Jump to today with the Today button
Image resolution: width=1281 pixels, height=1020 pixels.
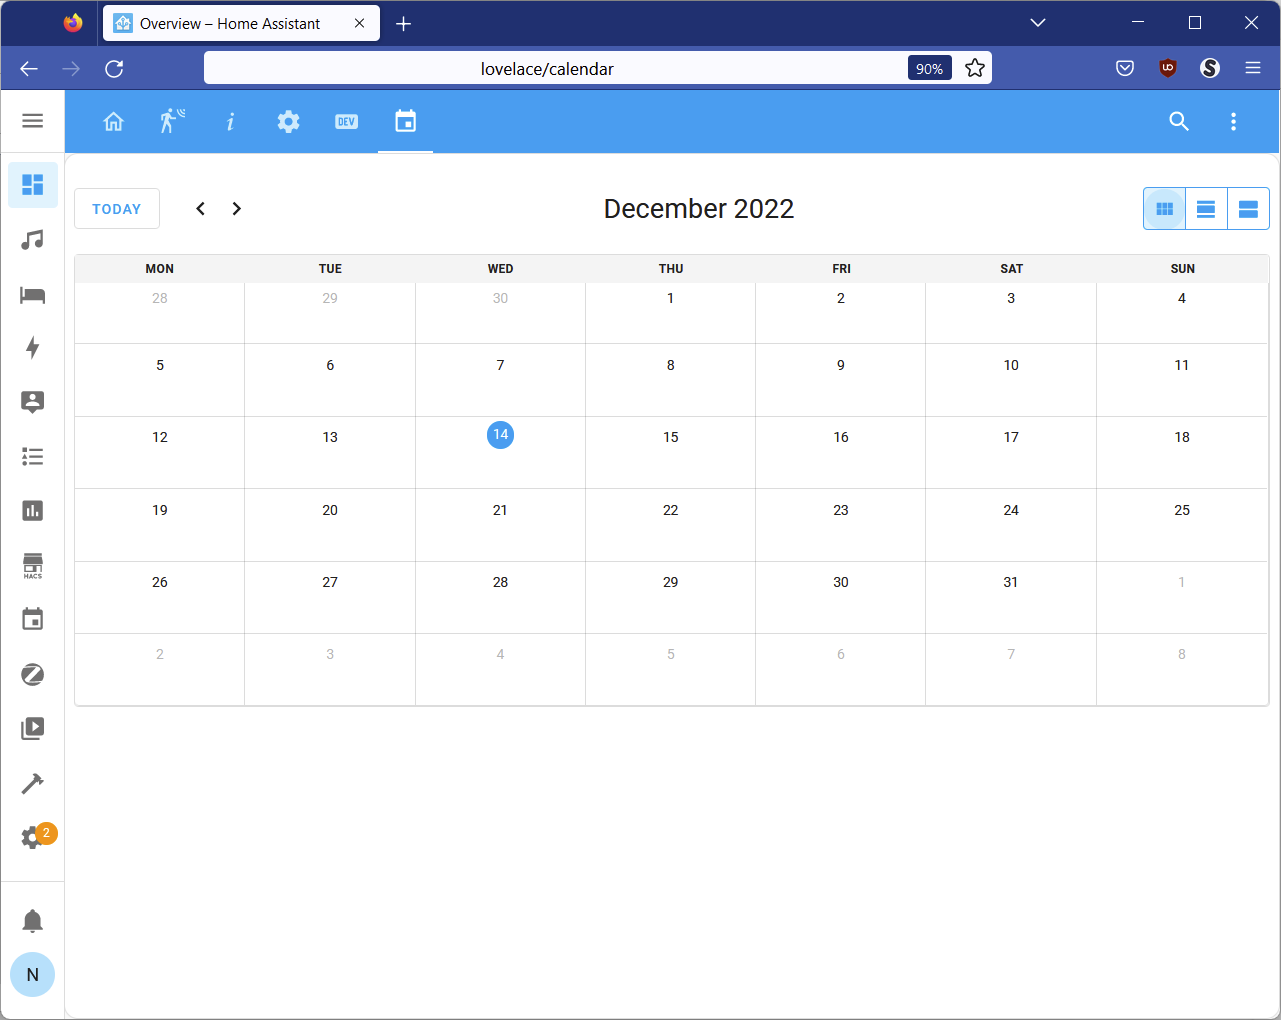[x=116, y=208]
